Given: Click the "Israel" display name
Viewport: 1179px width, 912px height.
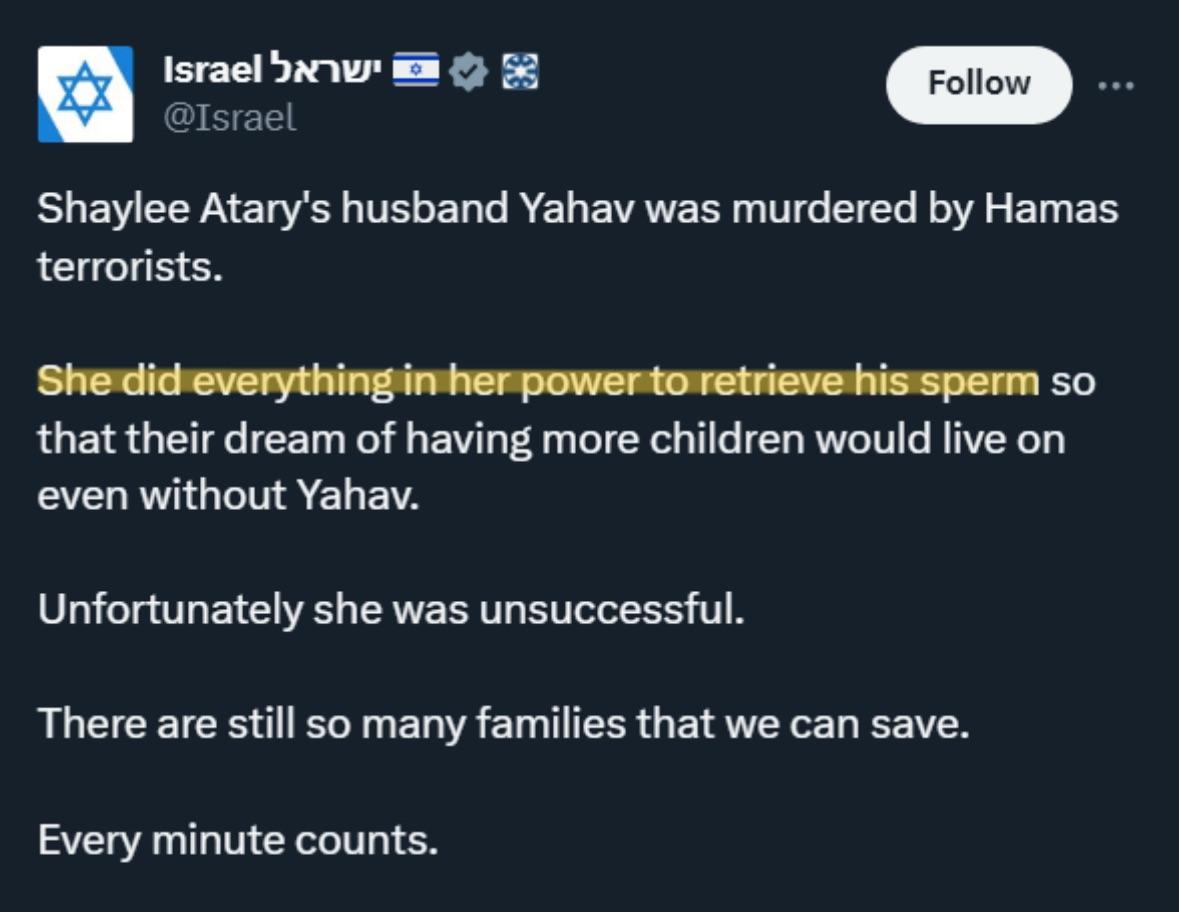Looking at the screenshot, I should point(210,71).
